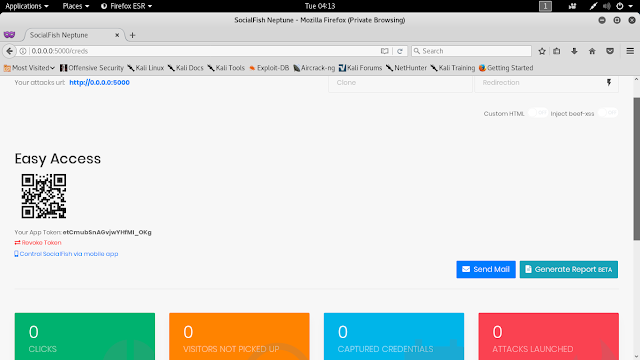Click the Easy Access heading

pos(58,159)
